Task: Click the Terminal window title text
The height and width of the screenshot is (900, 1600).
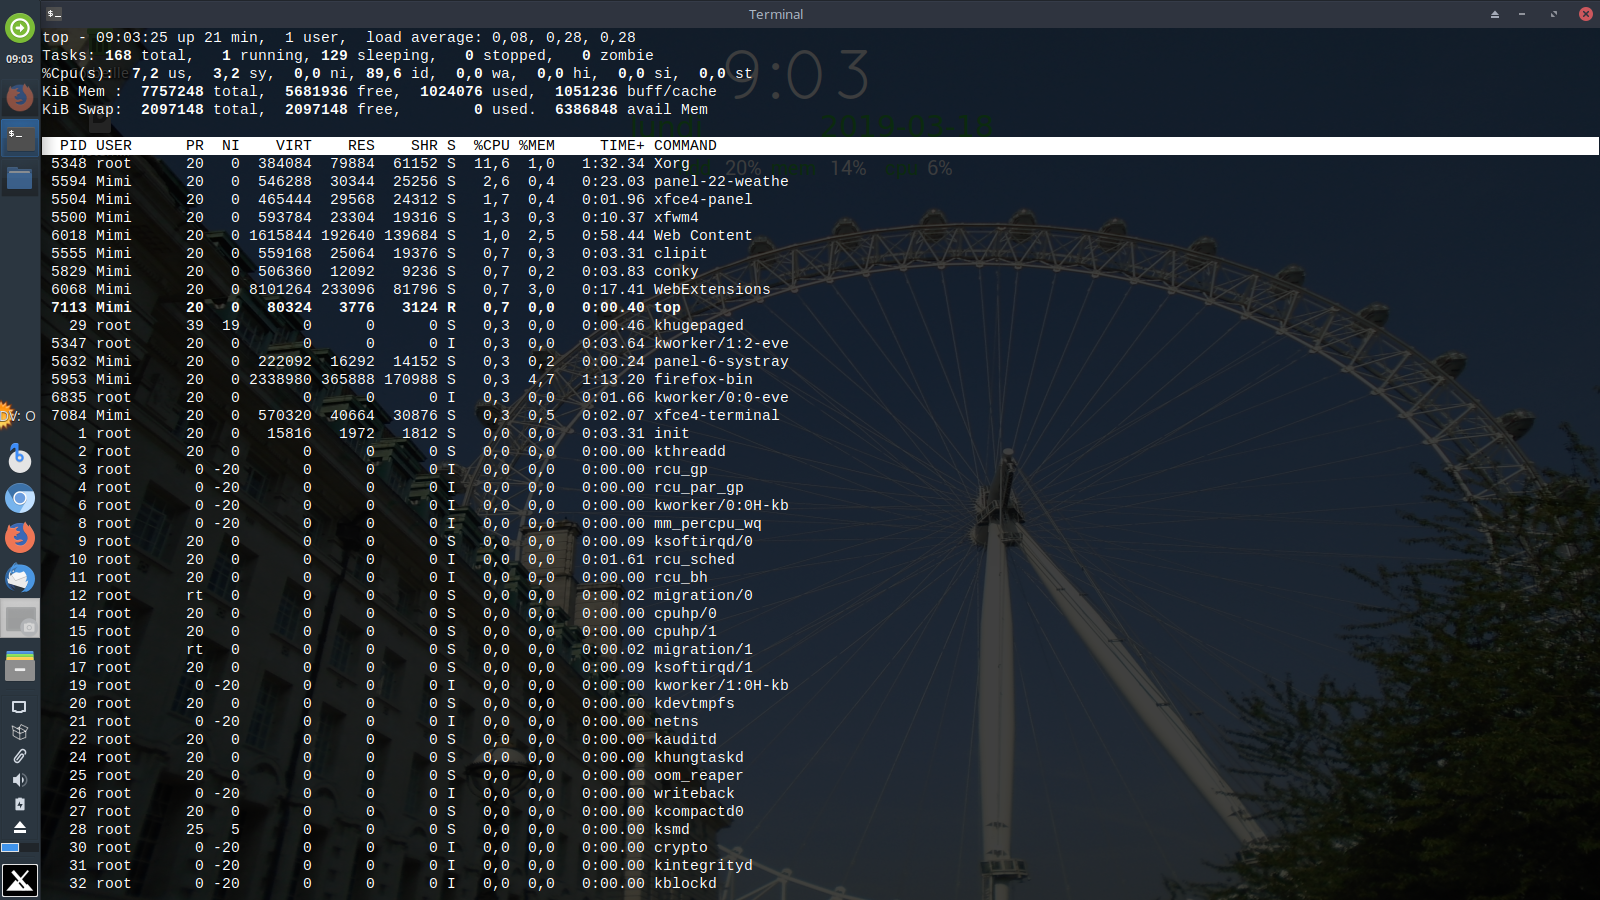Action: [x=776, y=14]
